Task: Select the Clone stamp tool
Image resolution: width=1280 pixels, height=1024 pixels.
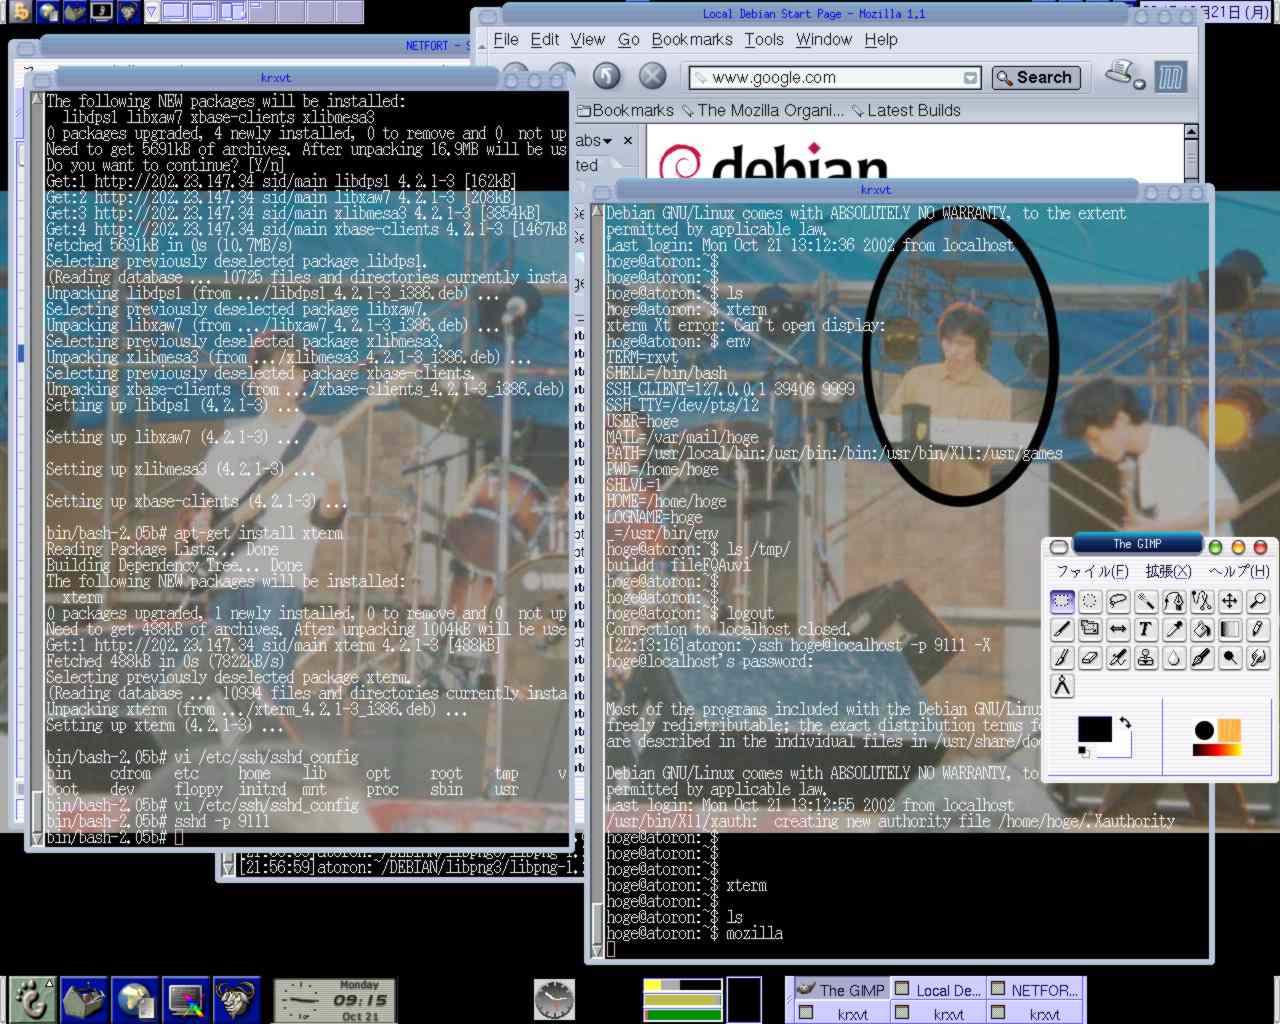Action: (x=1146, y=657)
